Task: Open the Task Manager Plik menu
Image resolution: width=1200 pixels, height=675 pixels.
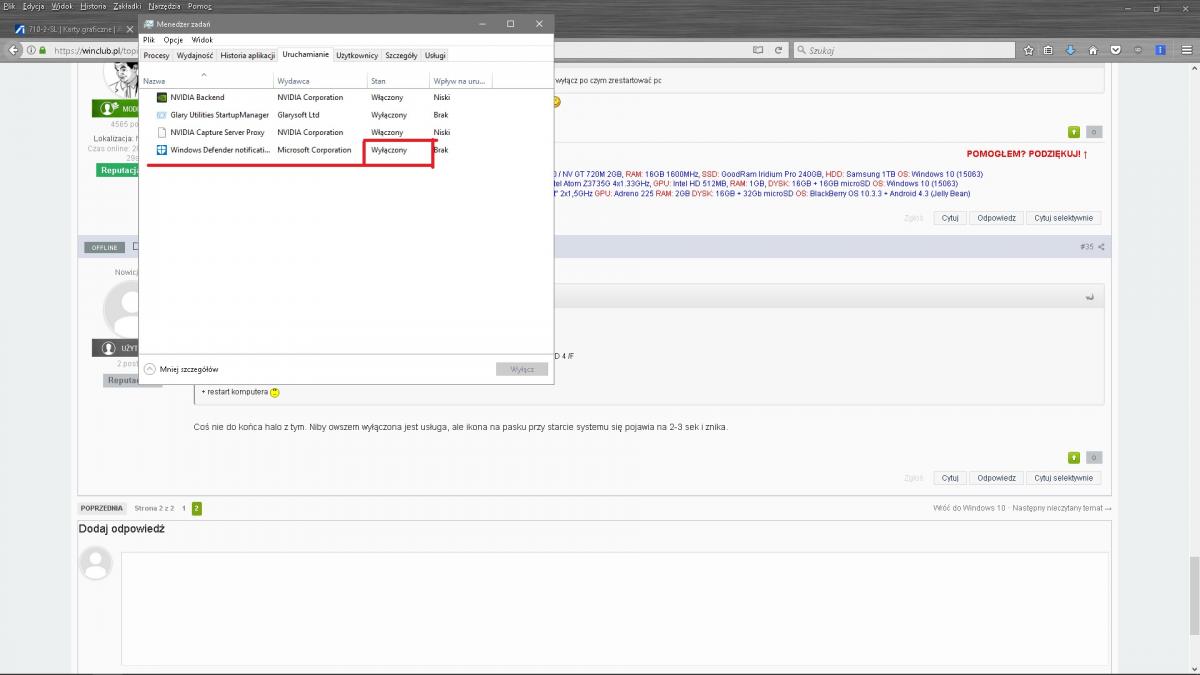Action: point(149,40)
